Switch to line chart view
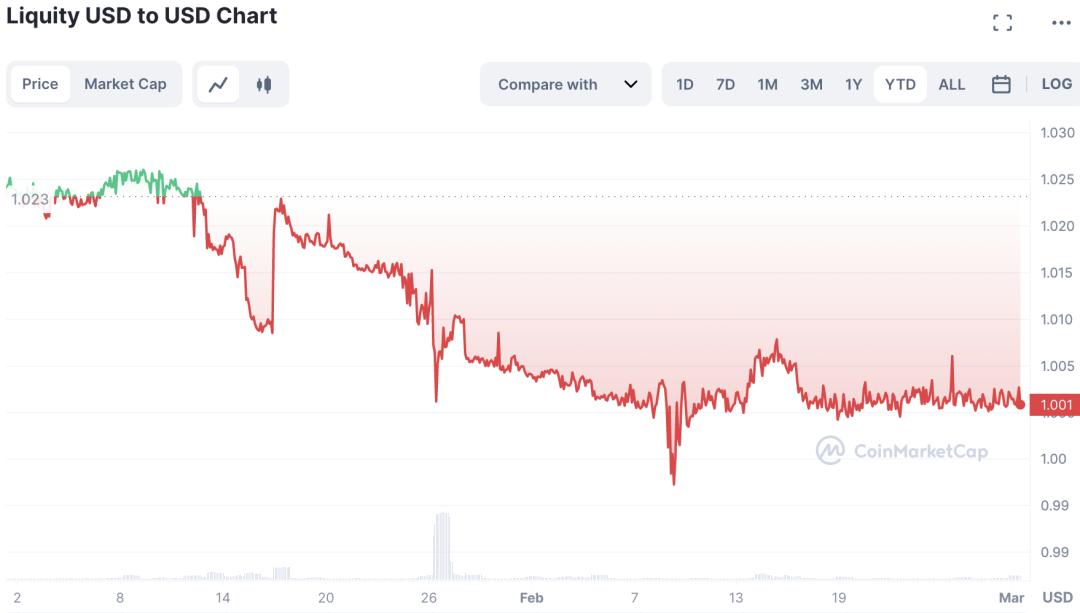 click(218, 84)
